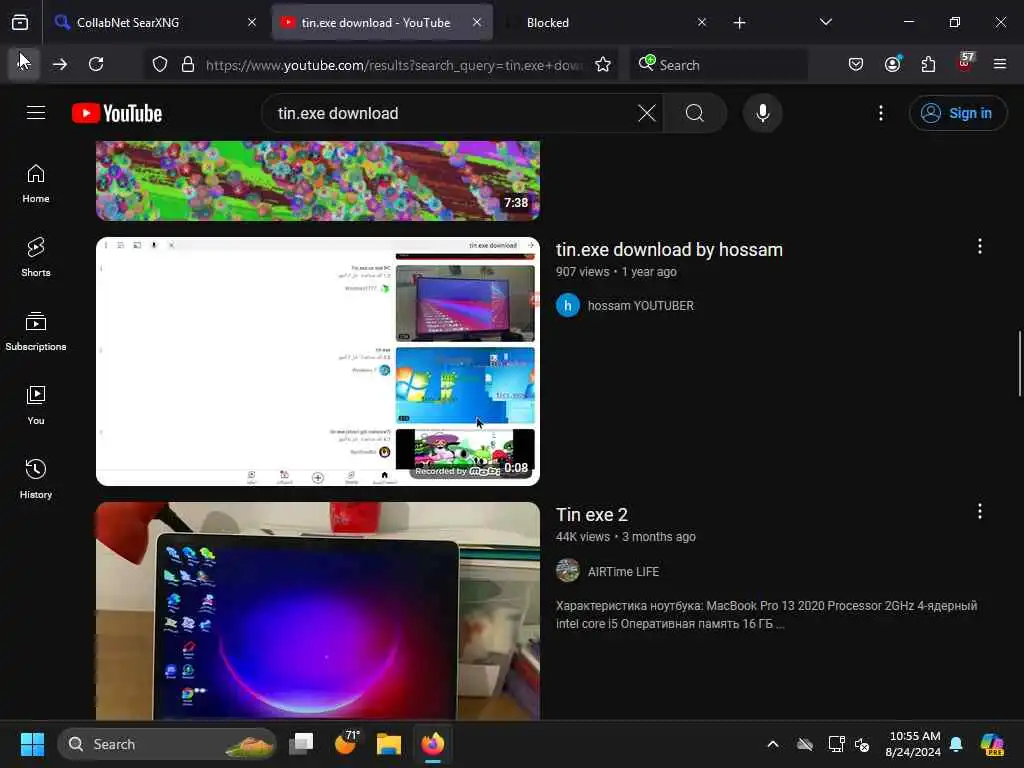This screenshot has height=768, width=1024.
Task: Open the Firefox account menu
Action: point(892,64)
